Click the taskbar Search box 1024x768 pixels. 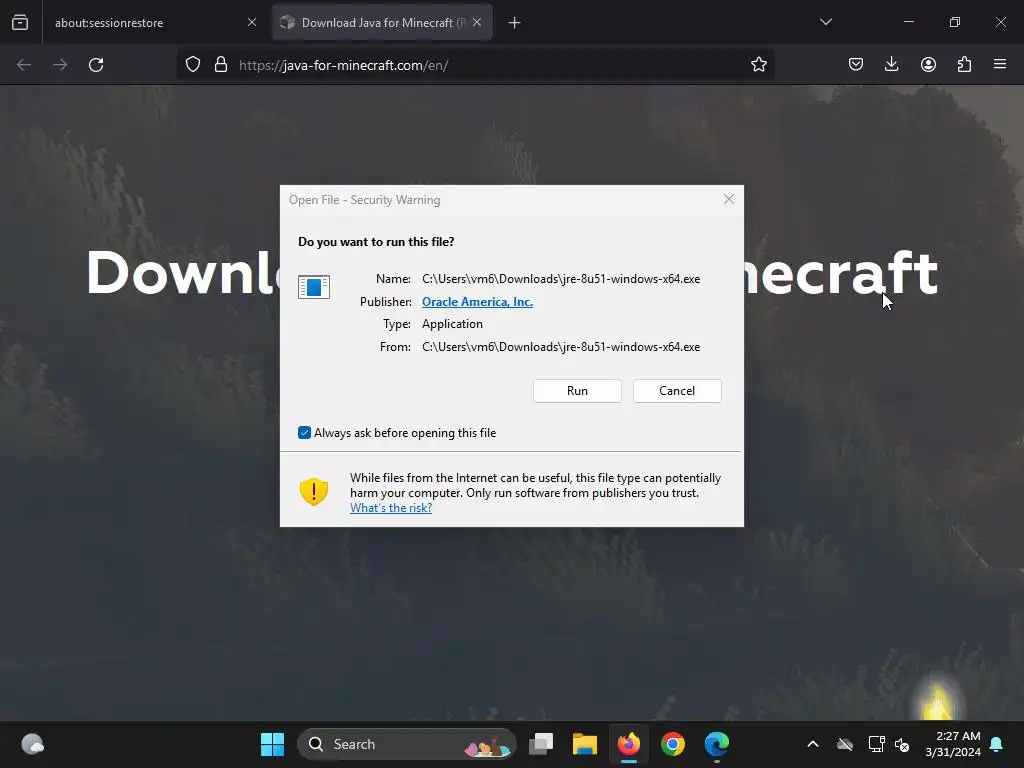click(406, 744)
